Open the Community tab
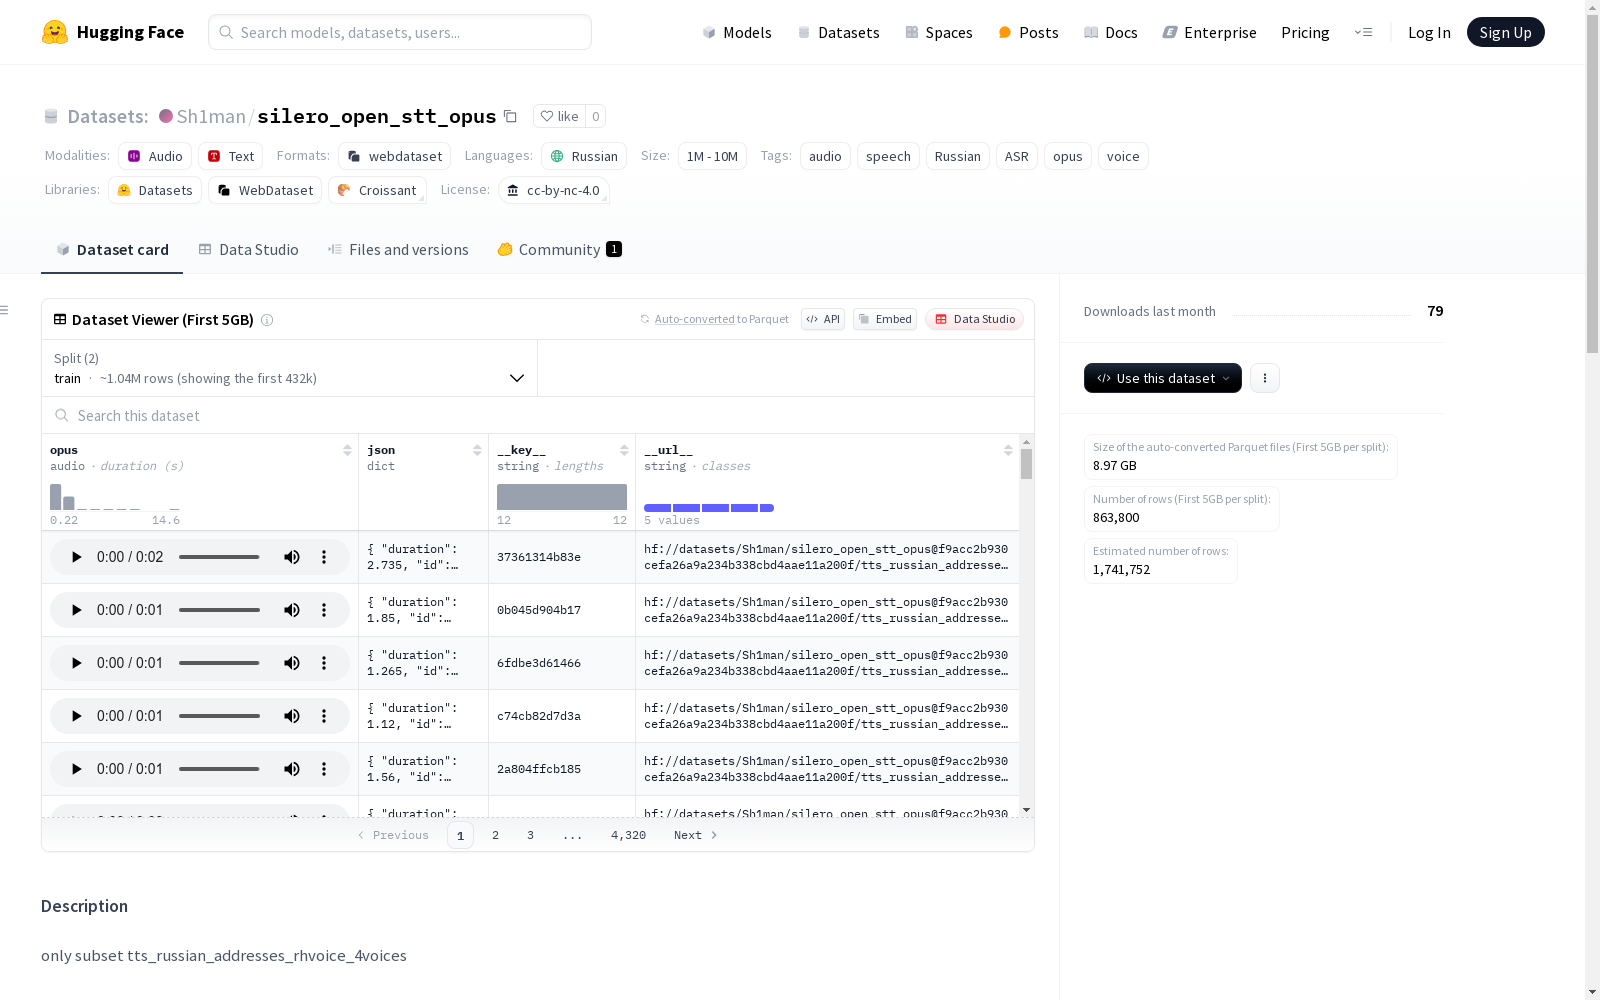Screen dimensions: 1600x1000 pyautogui.click(x=560, y=250)
